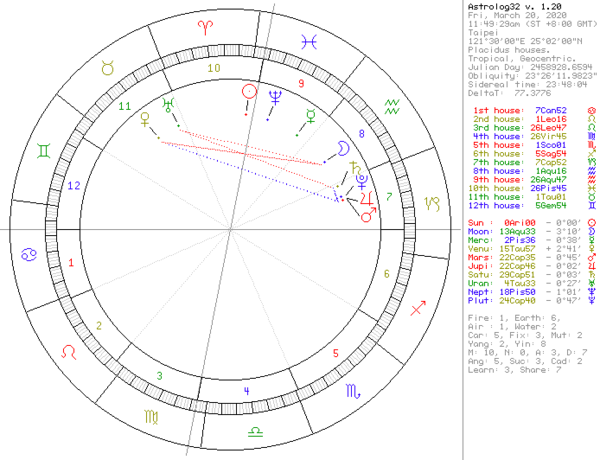
Task: Click the house number 10 inside the wheel
Action: pos(212,68)
